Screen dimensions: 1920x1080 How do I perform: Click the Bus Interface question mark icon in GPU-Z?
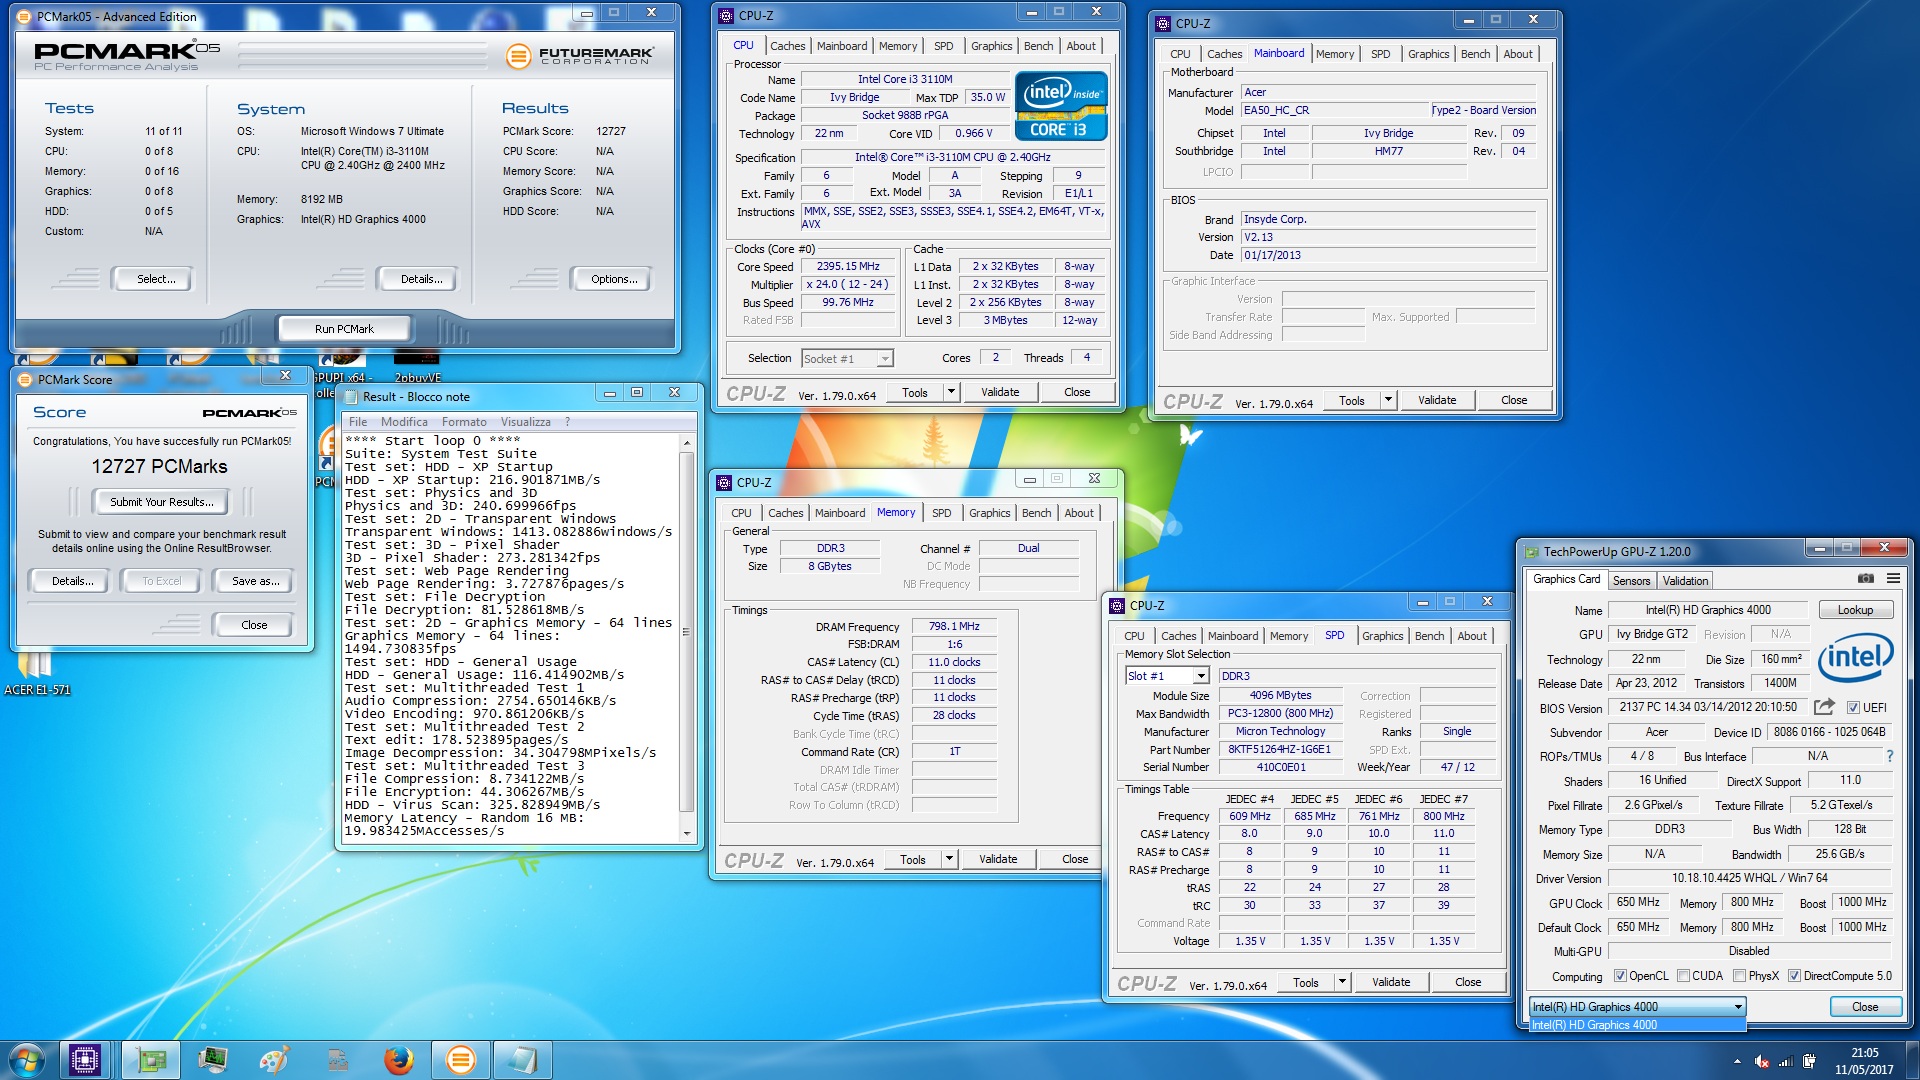coord(1889,756)
